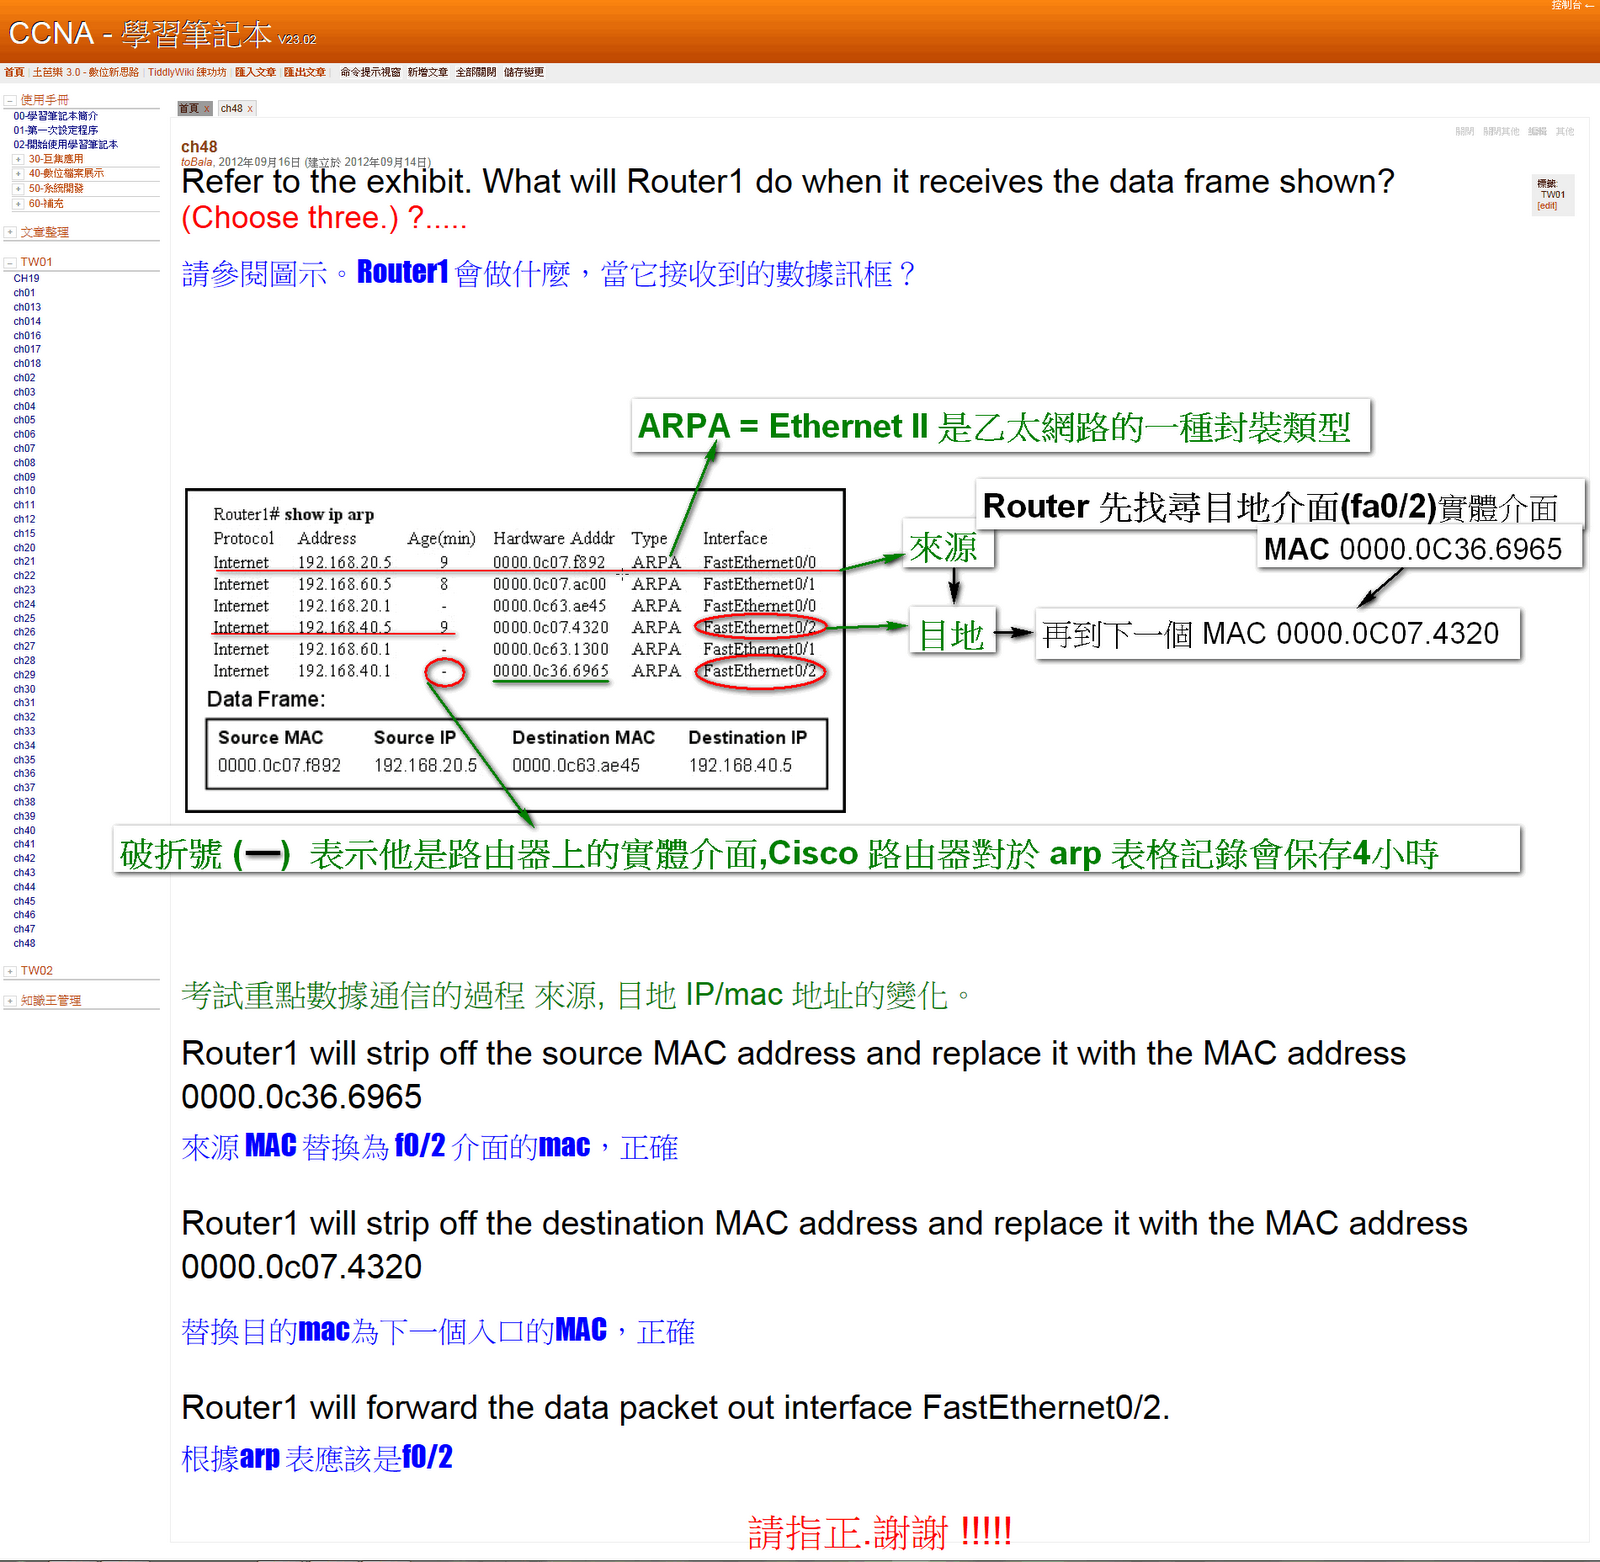1600x1562 pixels.
Task: Open the ch01 entry in the sidebar
Action: tap(24, 293)
